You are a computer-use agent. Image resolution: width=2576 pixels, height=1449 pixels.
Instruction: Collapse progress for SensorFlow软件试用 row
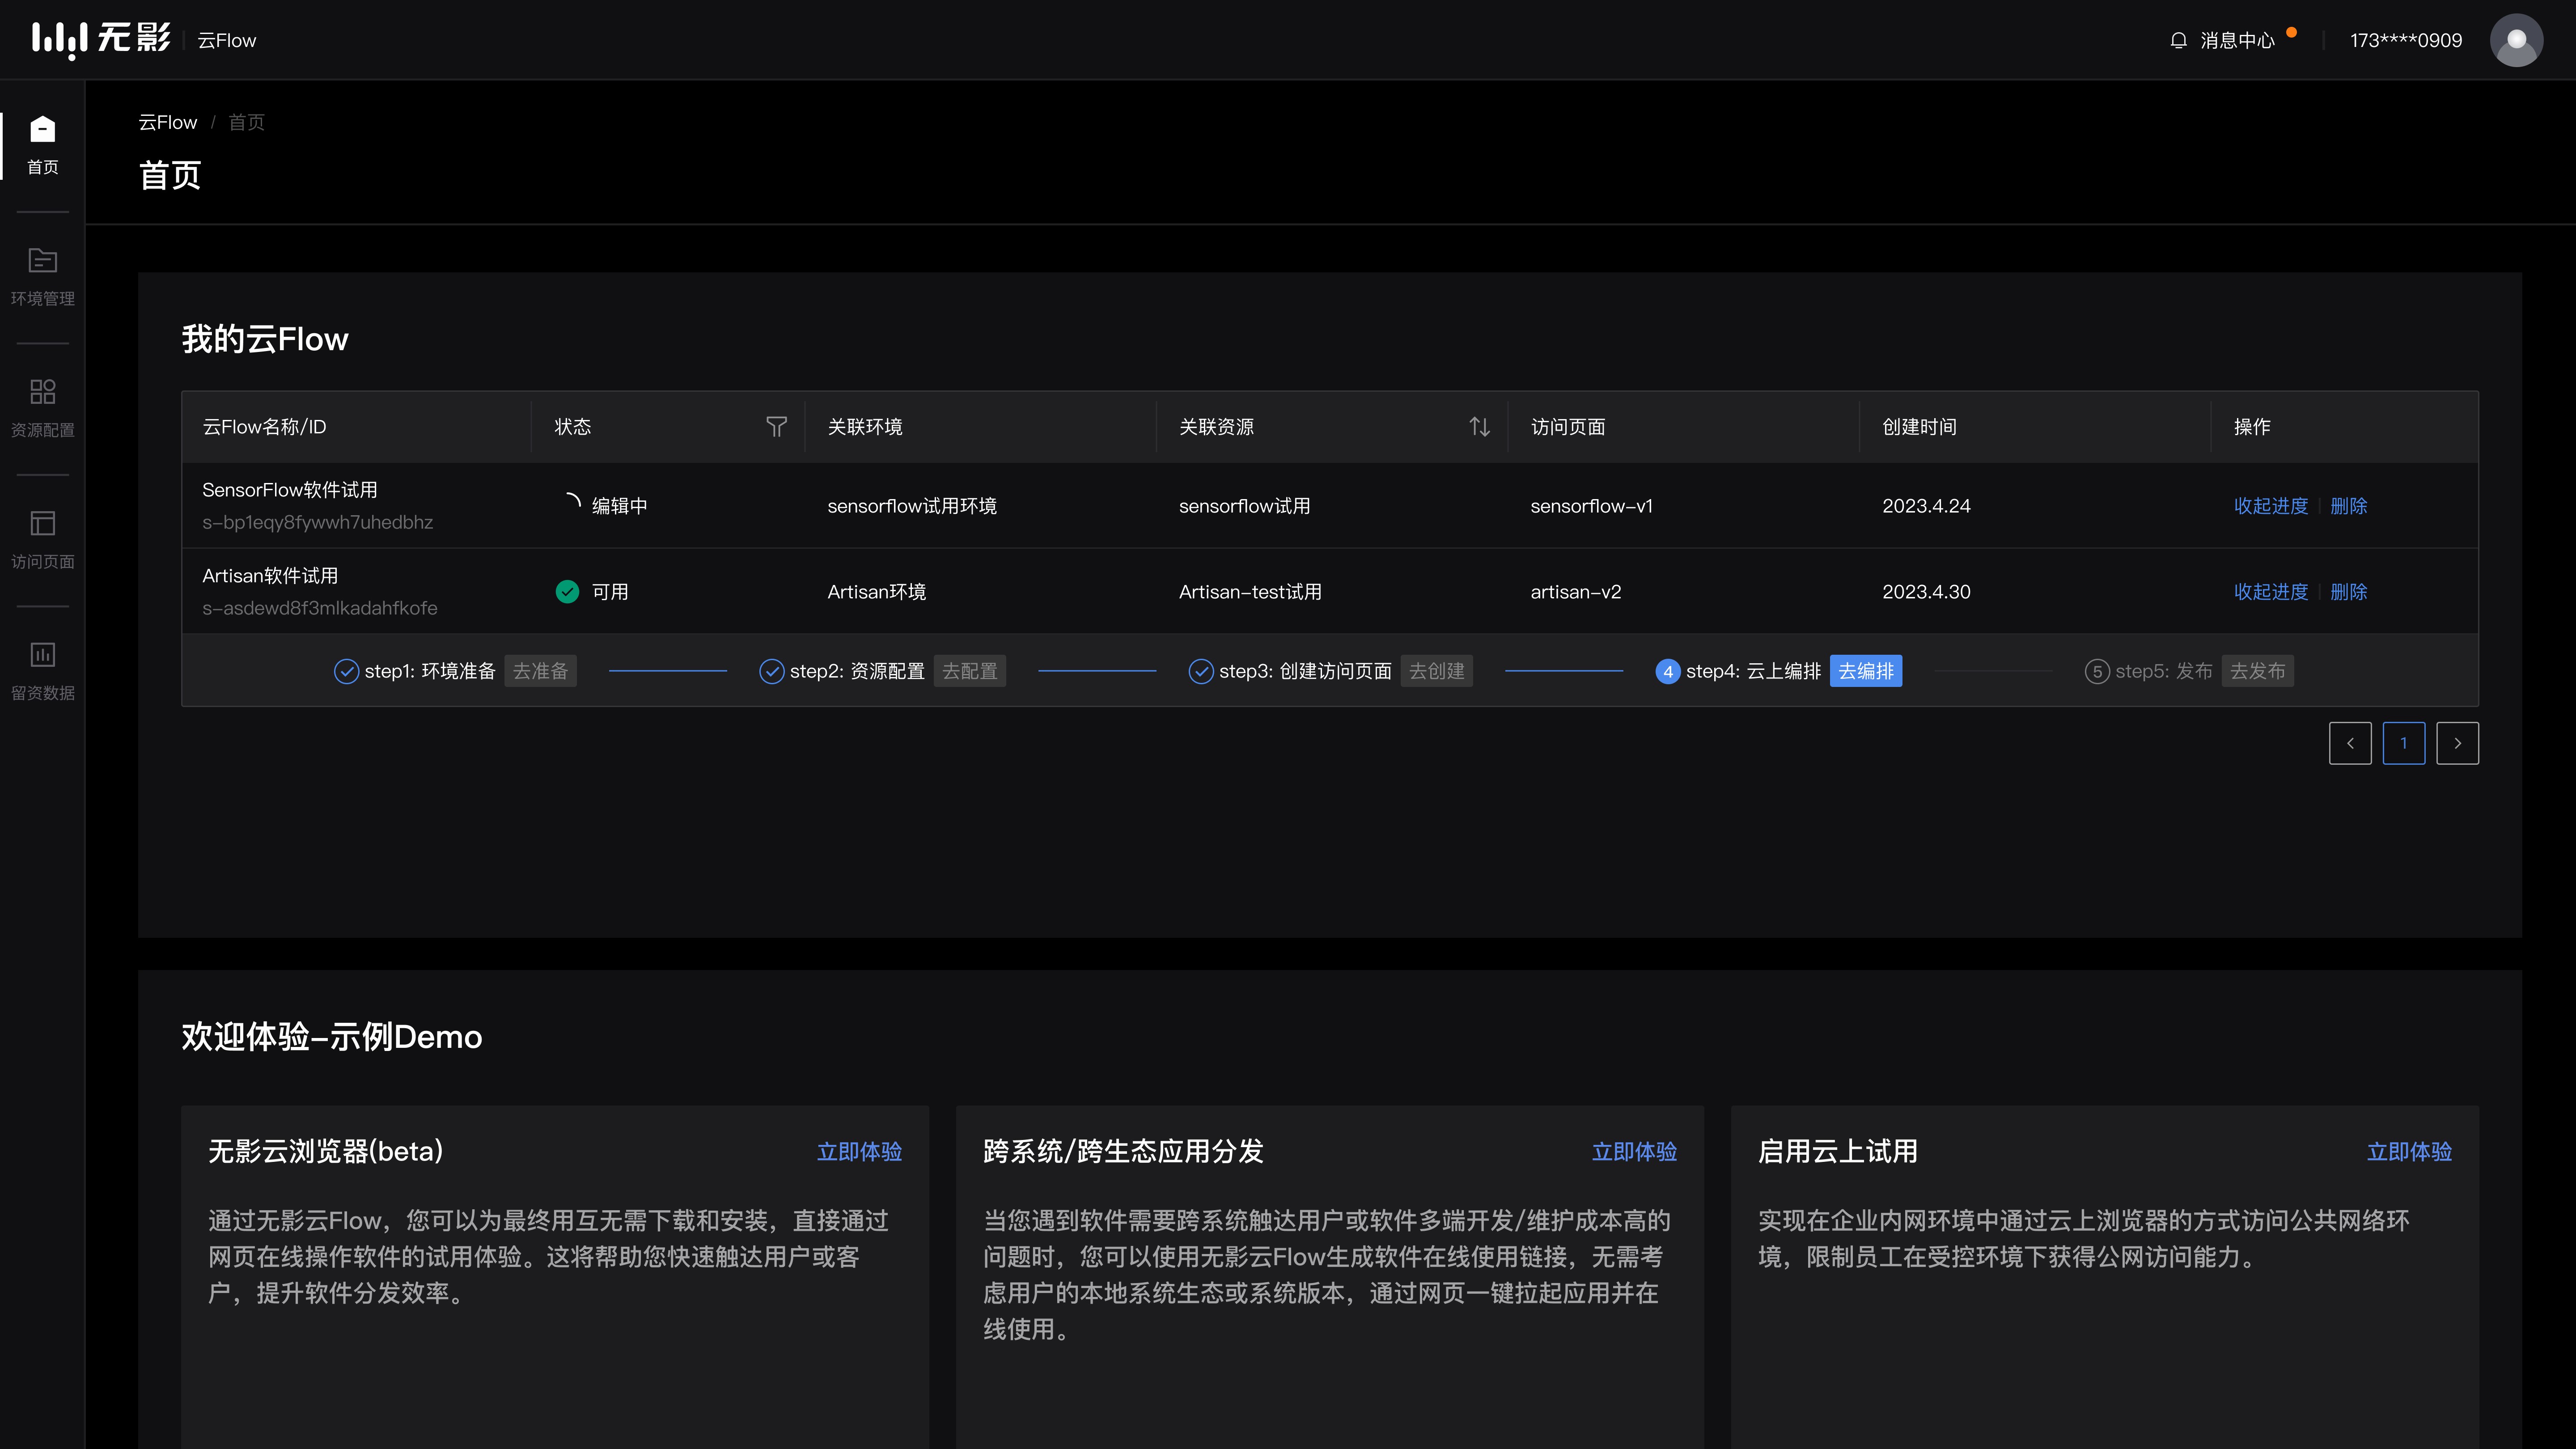(2271, 506)
